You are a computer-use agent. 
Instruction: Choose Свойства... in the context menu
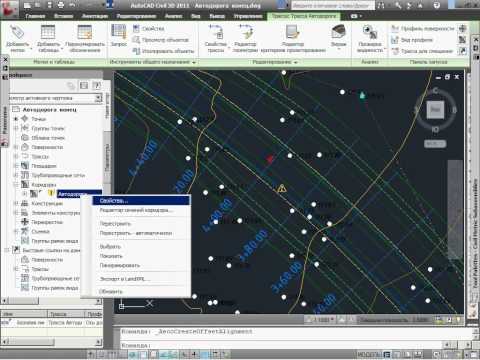[x=114, y=201]
